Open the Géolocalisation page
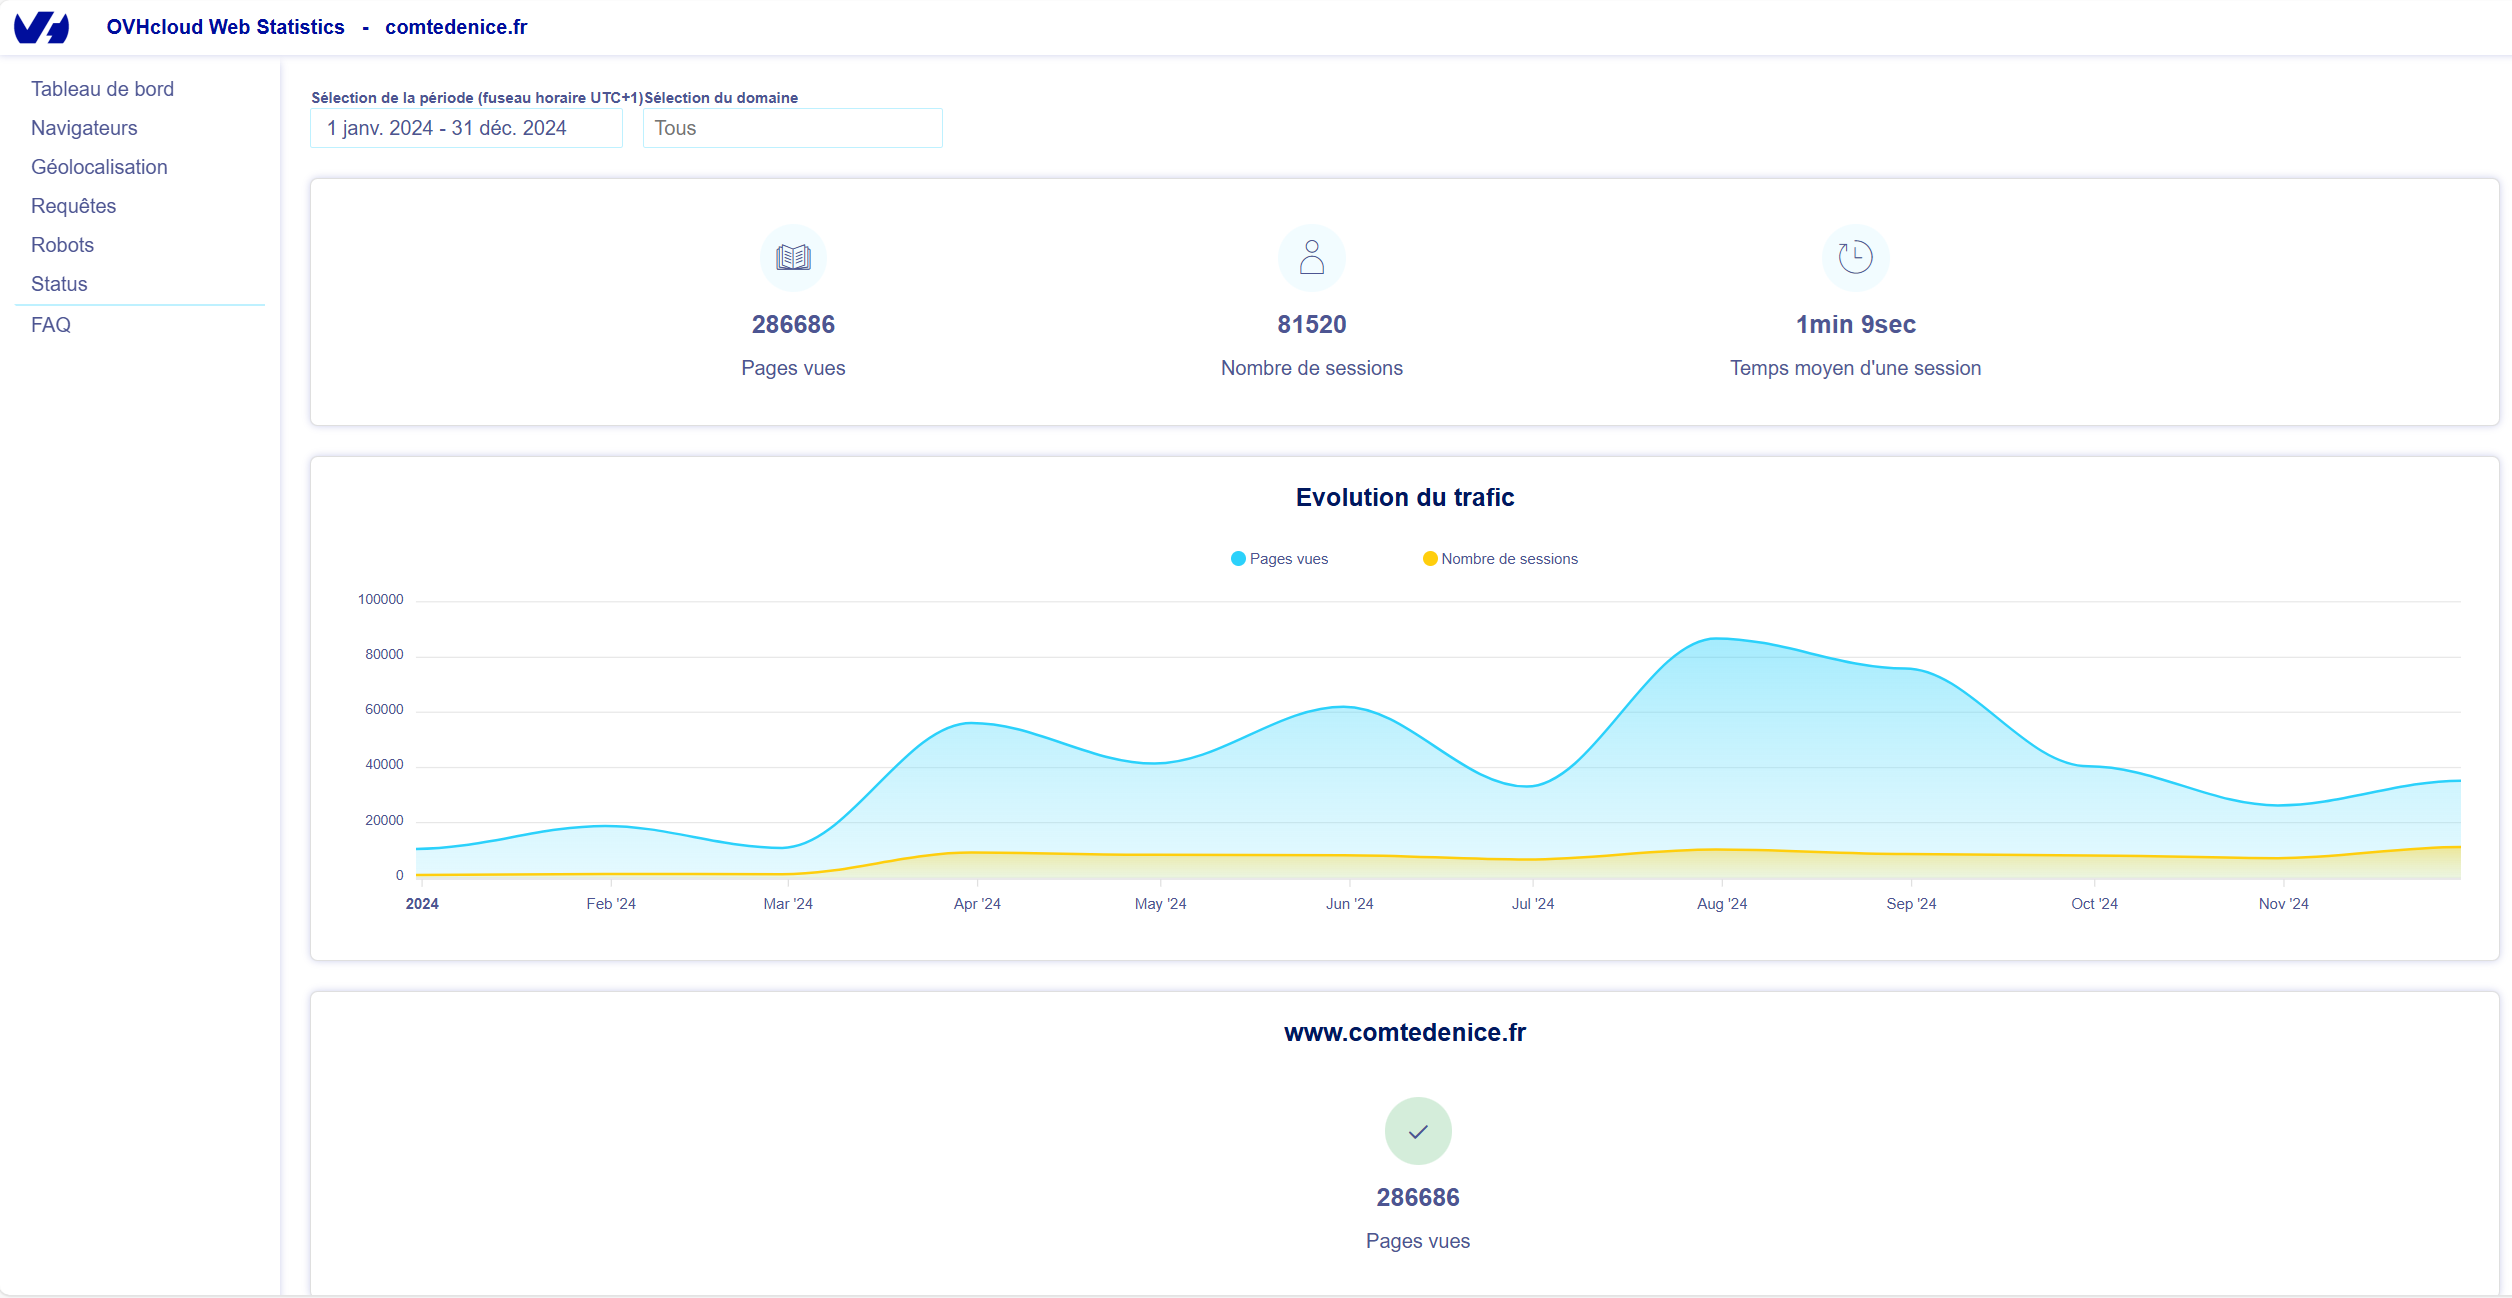This screenshot has width=2512, height=1298. (99, 167)
